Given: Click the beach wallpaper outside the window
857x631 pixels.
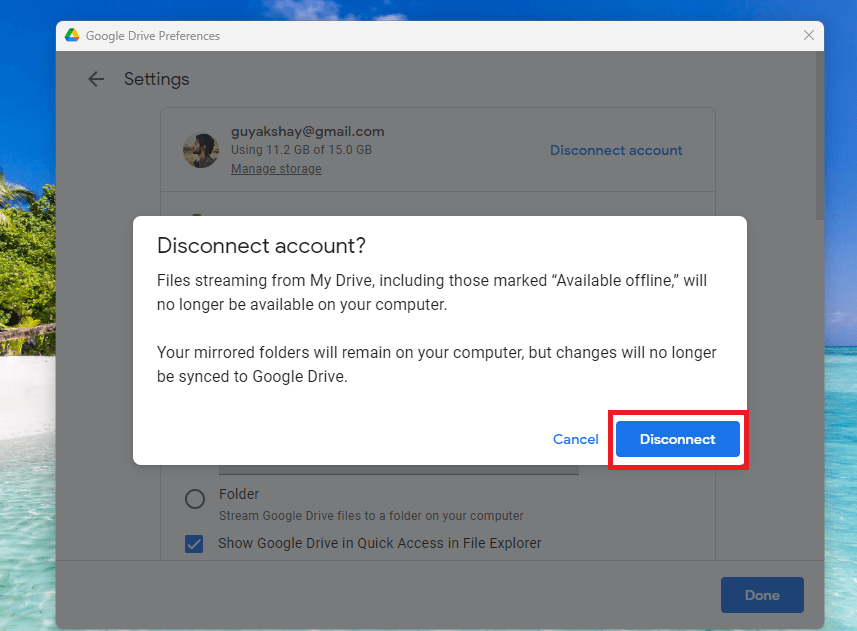Looking at the screenshot, I should click(25, 400).
